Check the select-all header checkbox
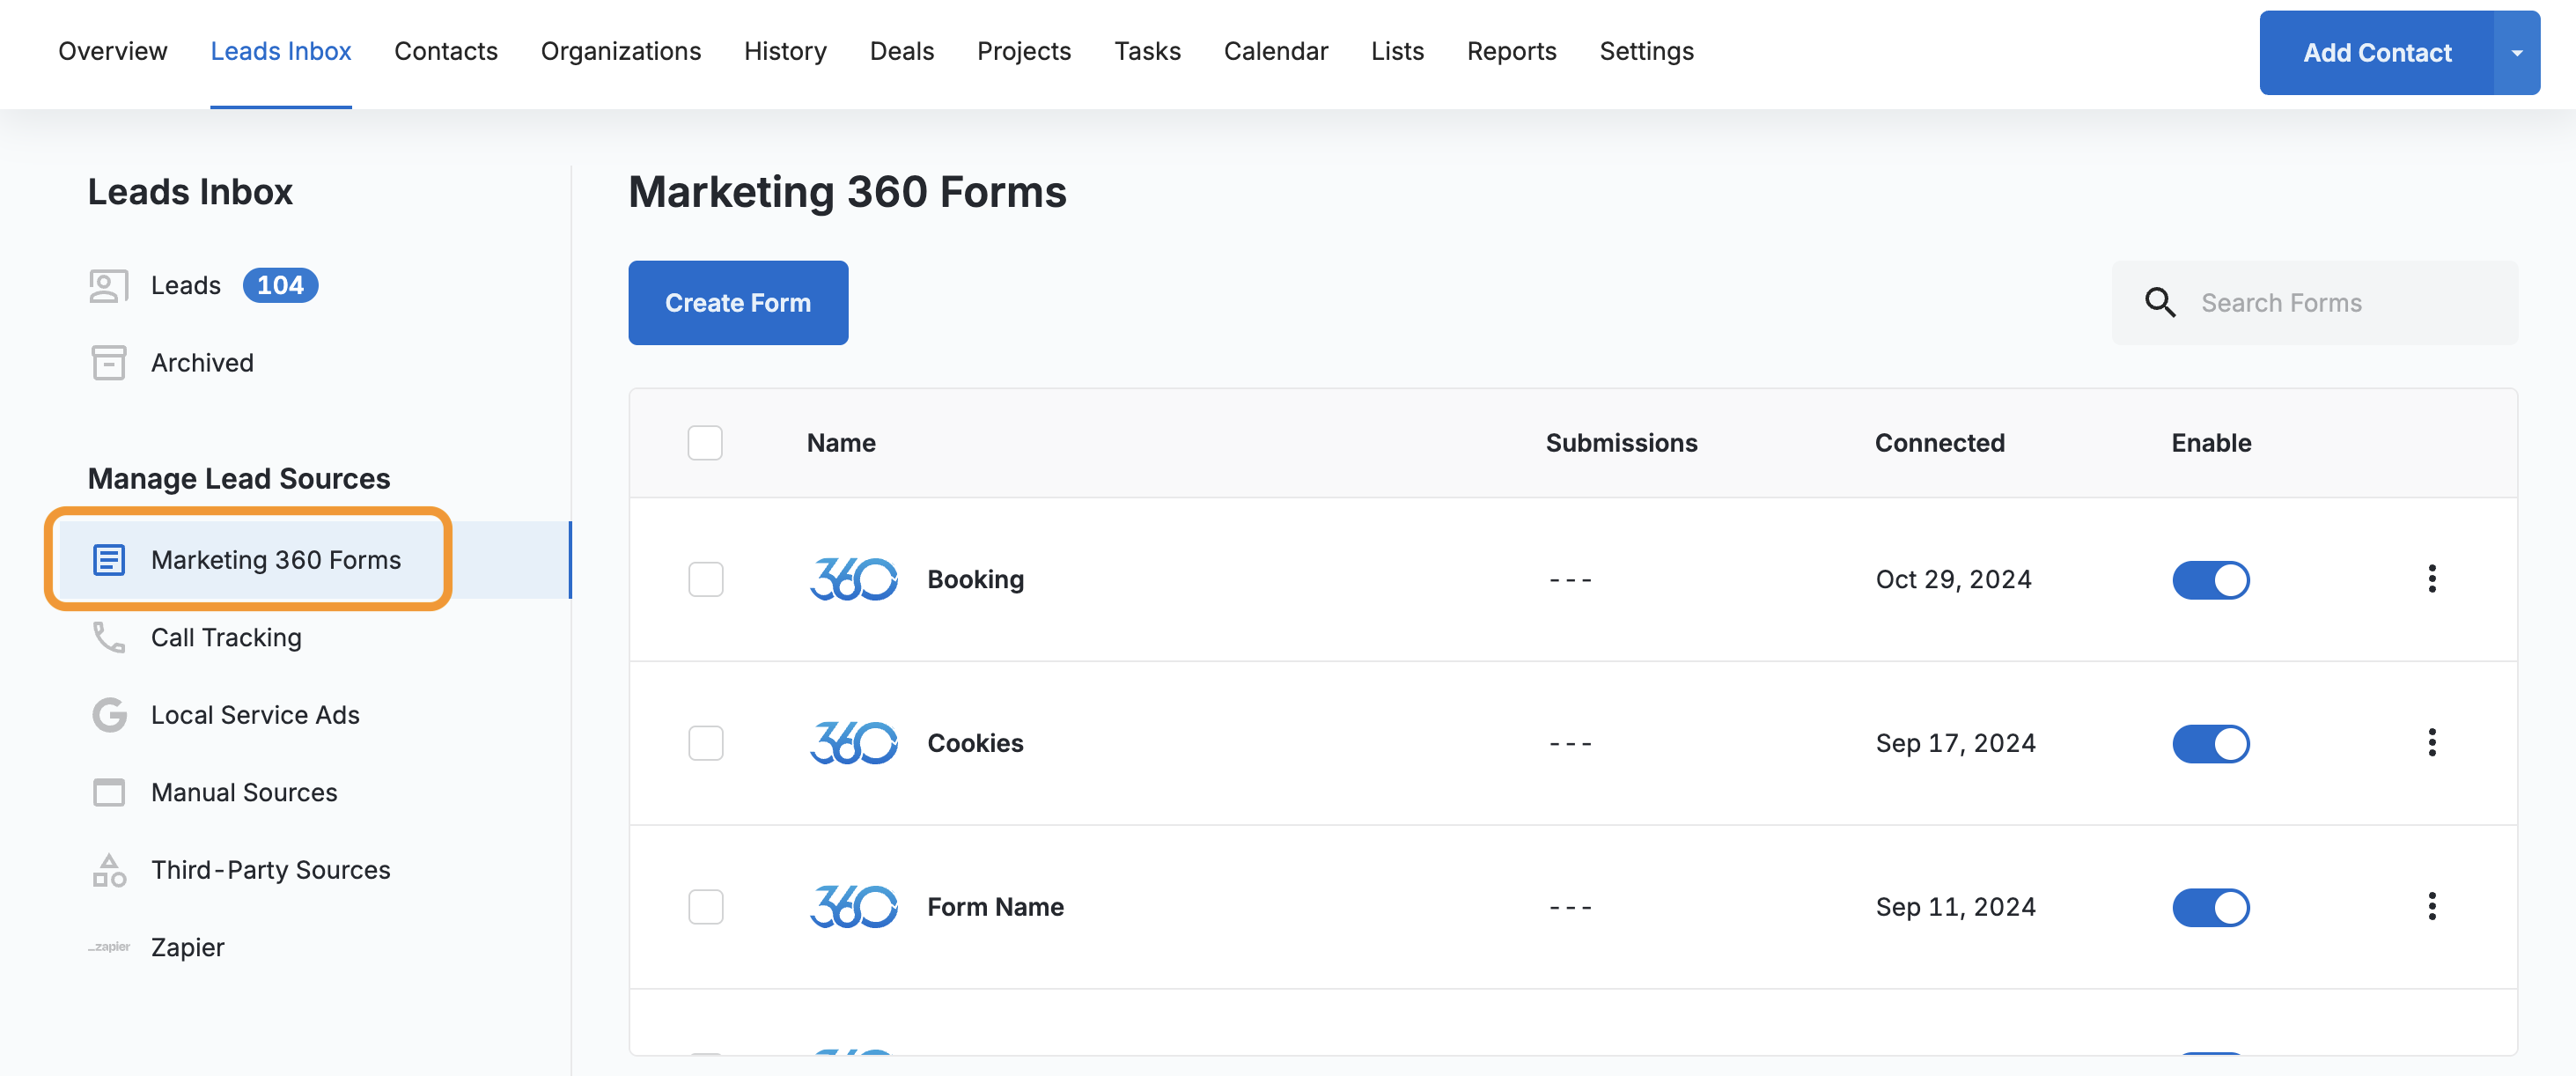The height and width of the screenshot is (1076, 2576). (x=705, y=443)
